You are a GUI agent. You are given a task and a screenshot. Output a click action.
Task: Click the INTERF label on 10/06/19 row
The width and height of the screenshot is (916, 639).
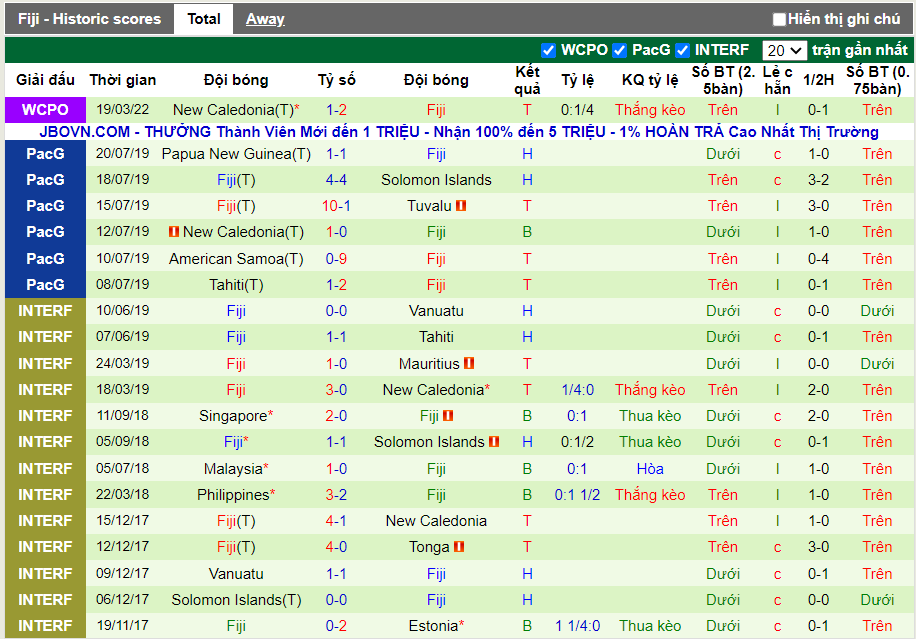click(x=45, y=311)
